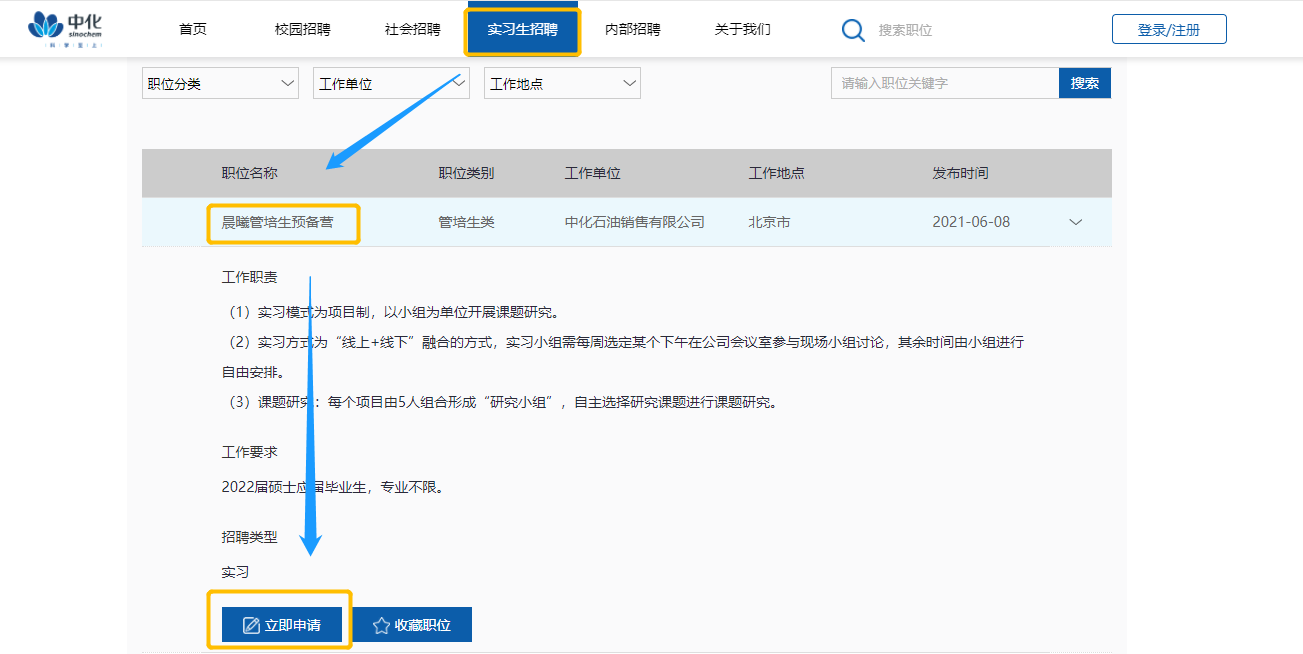Click 立即申请 to apply

pyautogui.click(x=282, y=625)
